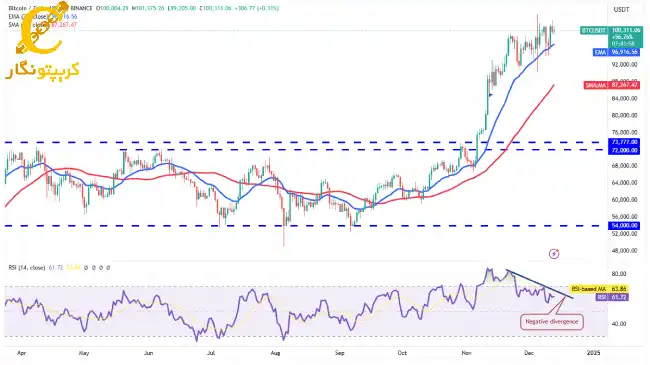650x365 pixels.
Task: Click the 92,000.00 price axis label
Action: [x=625, y=65]
